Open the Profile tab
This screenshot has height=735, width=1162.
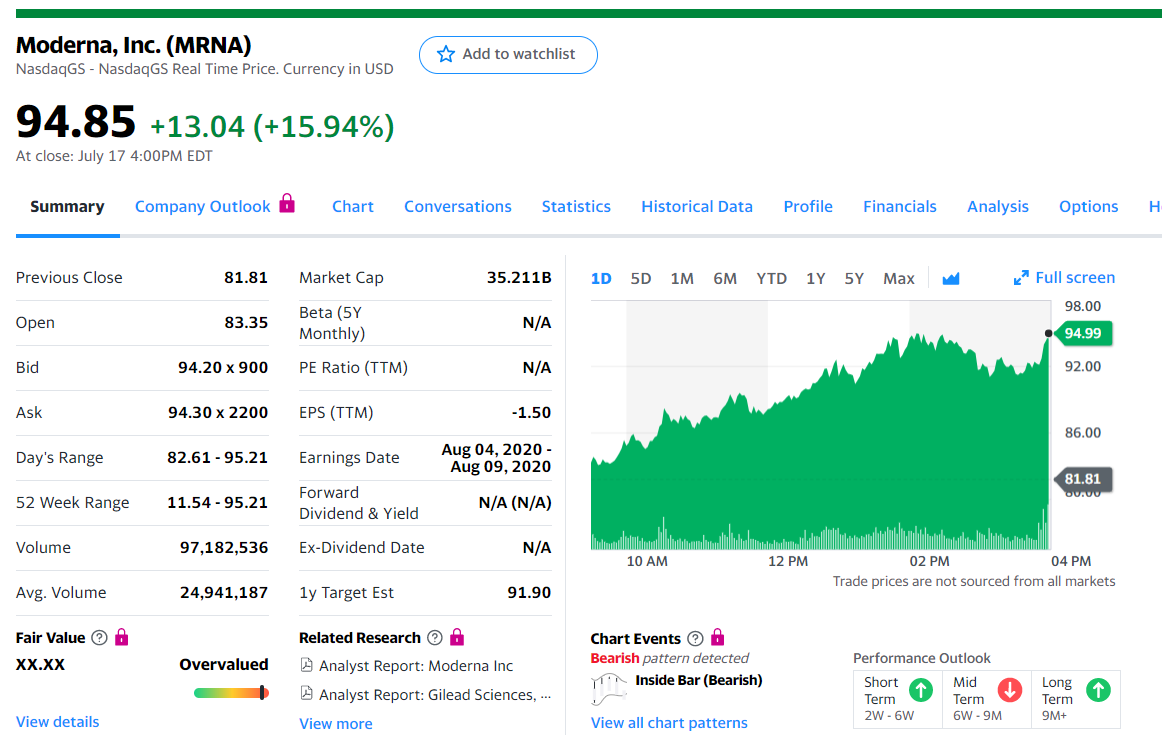[808, 207]
